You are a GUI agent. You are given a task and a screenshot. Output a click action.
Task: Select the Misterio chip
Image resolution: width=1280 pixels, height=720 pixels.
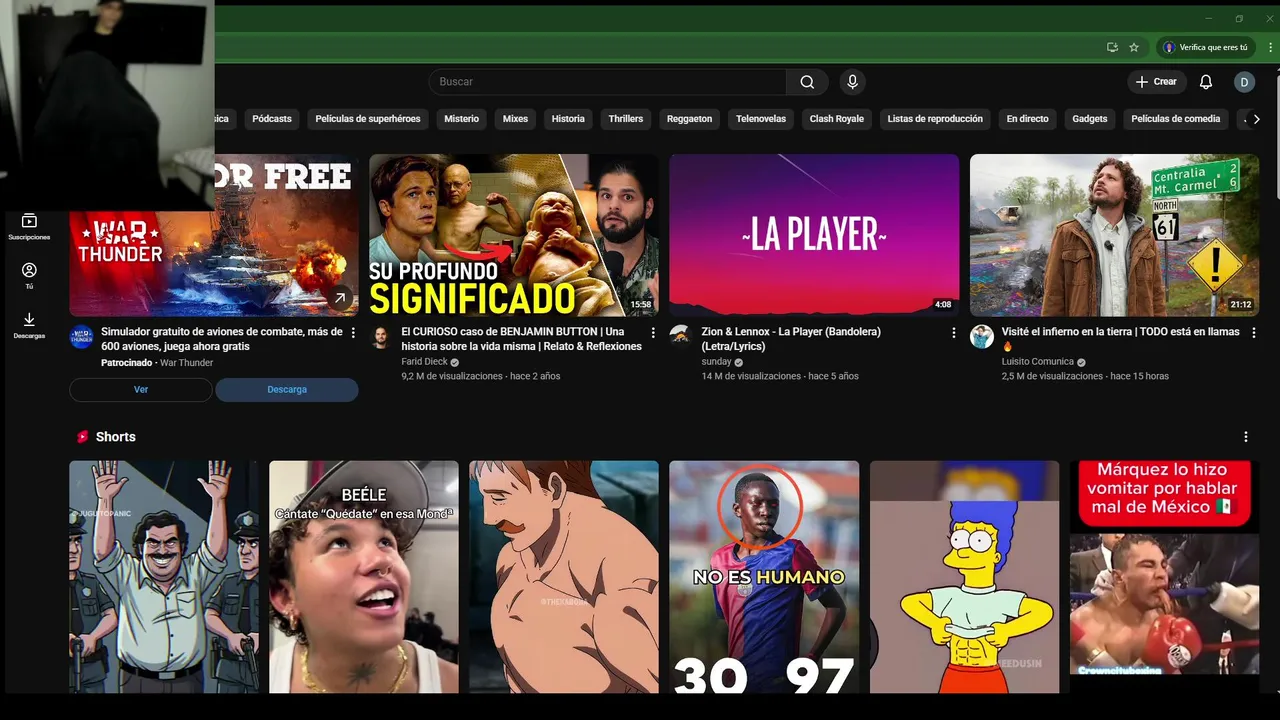(461, 119)
